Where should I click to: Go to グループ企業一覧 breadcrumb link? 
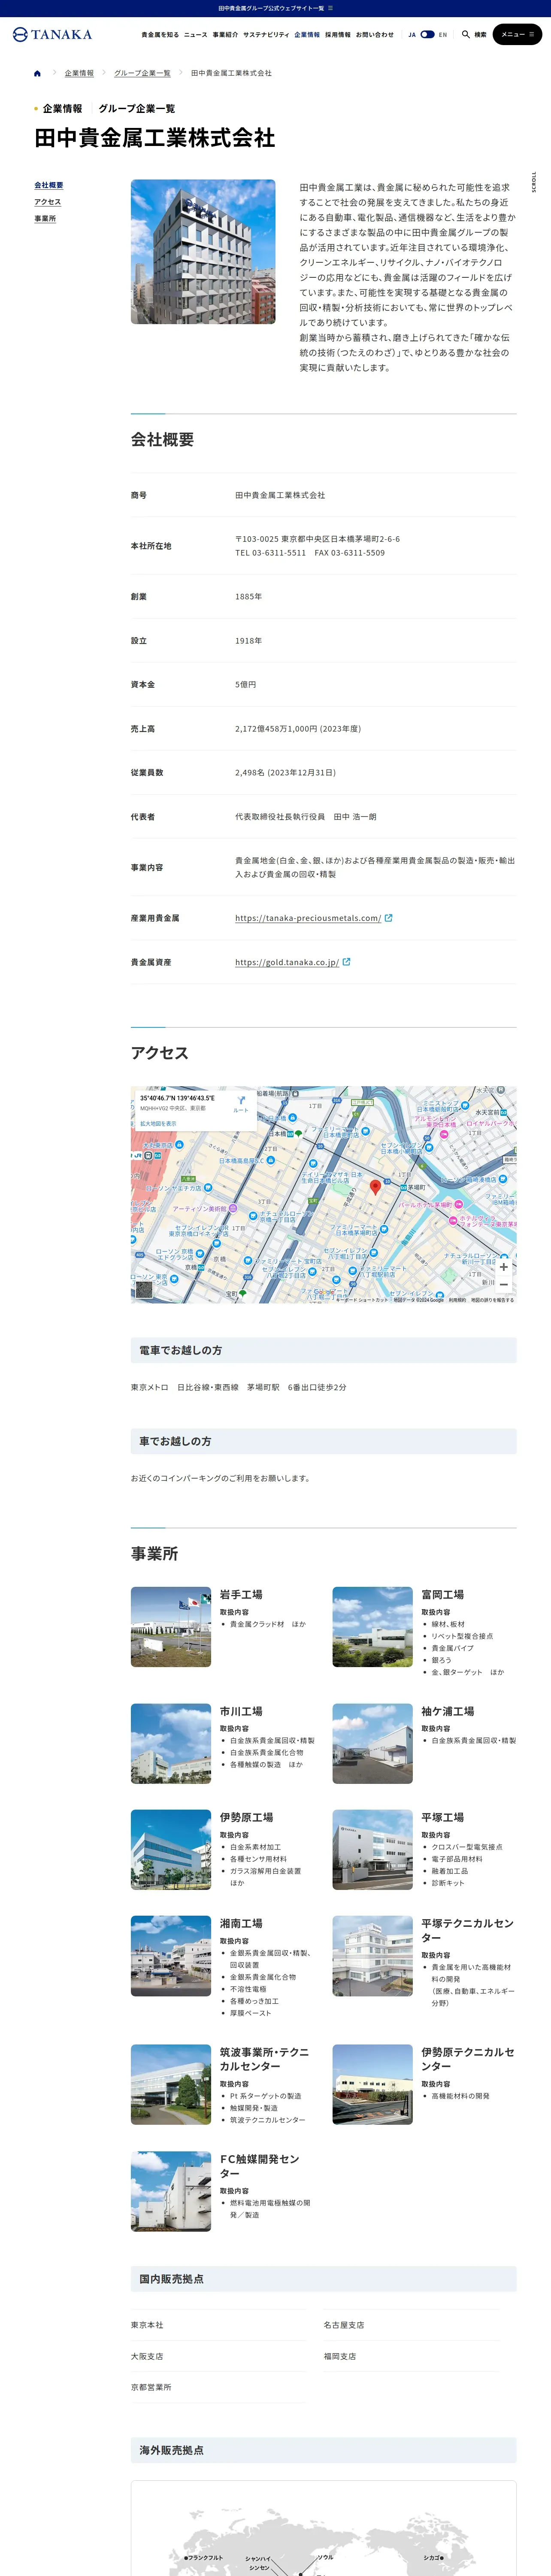coord(142,73)
